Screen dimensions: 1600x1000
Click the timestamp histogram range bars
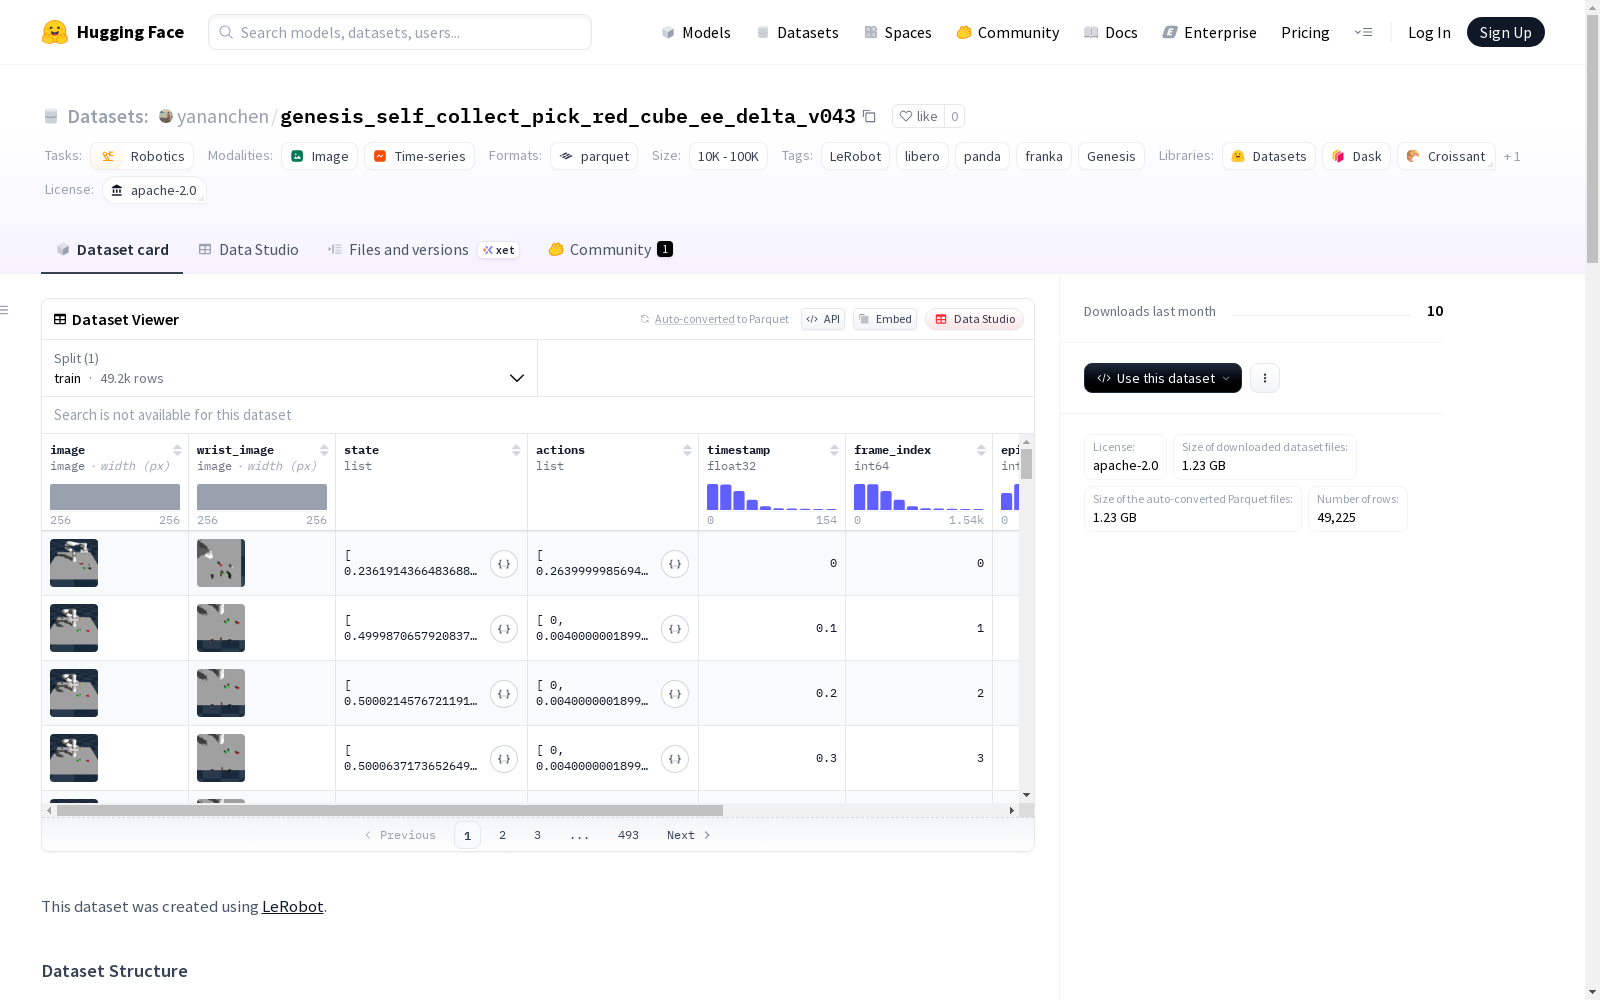[771, 497]
